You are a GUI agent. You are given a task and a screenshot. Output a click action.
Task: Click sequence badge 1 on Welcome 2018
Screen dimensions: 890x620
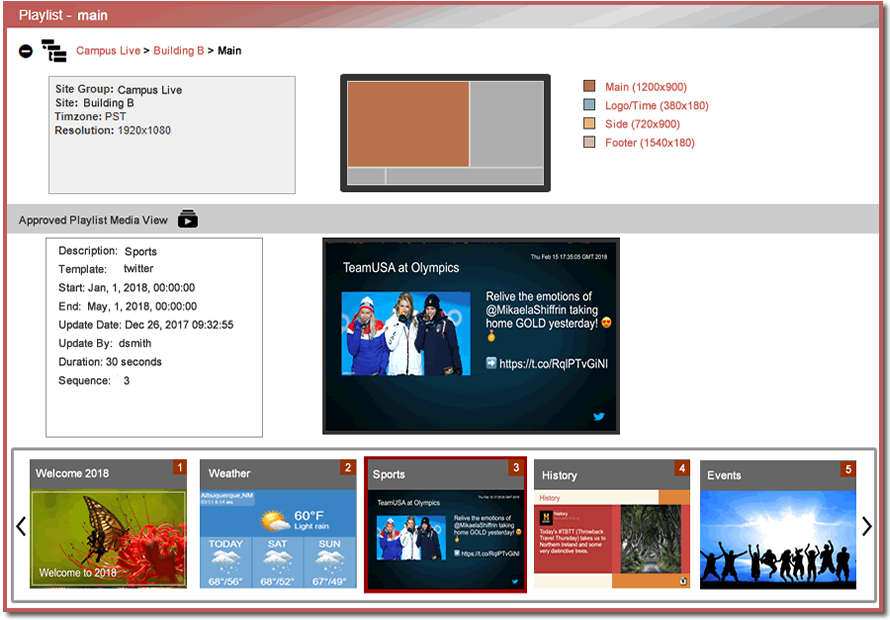coord(180,467)
